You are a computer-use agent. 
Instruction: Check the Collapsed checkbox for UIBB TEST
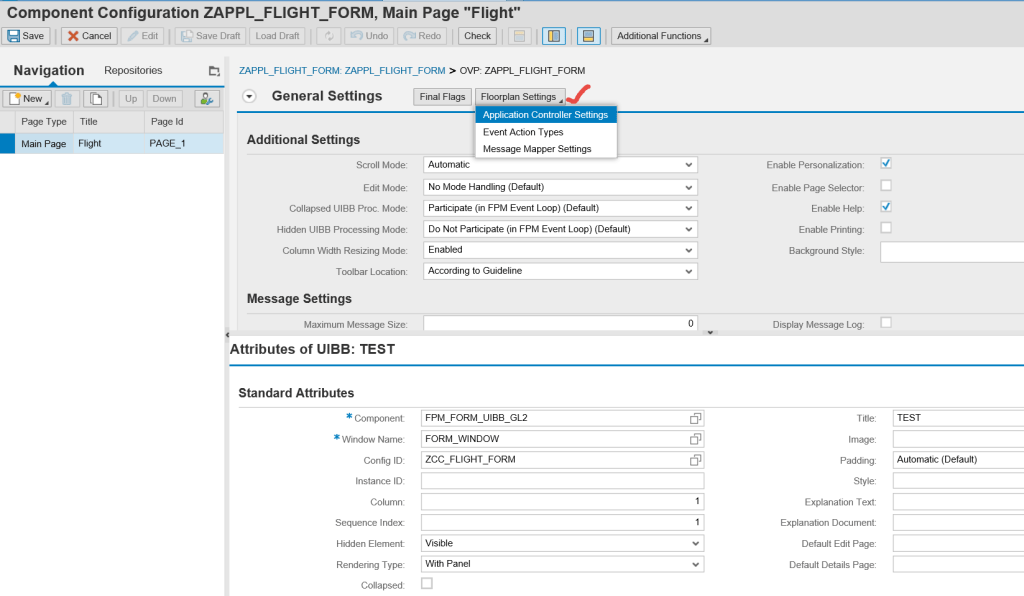pos(426,582)
